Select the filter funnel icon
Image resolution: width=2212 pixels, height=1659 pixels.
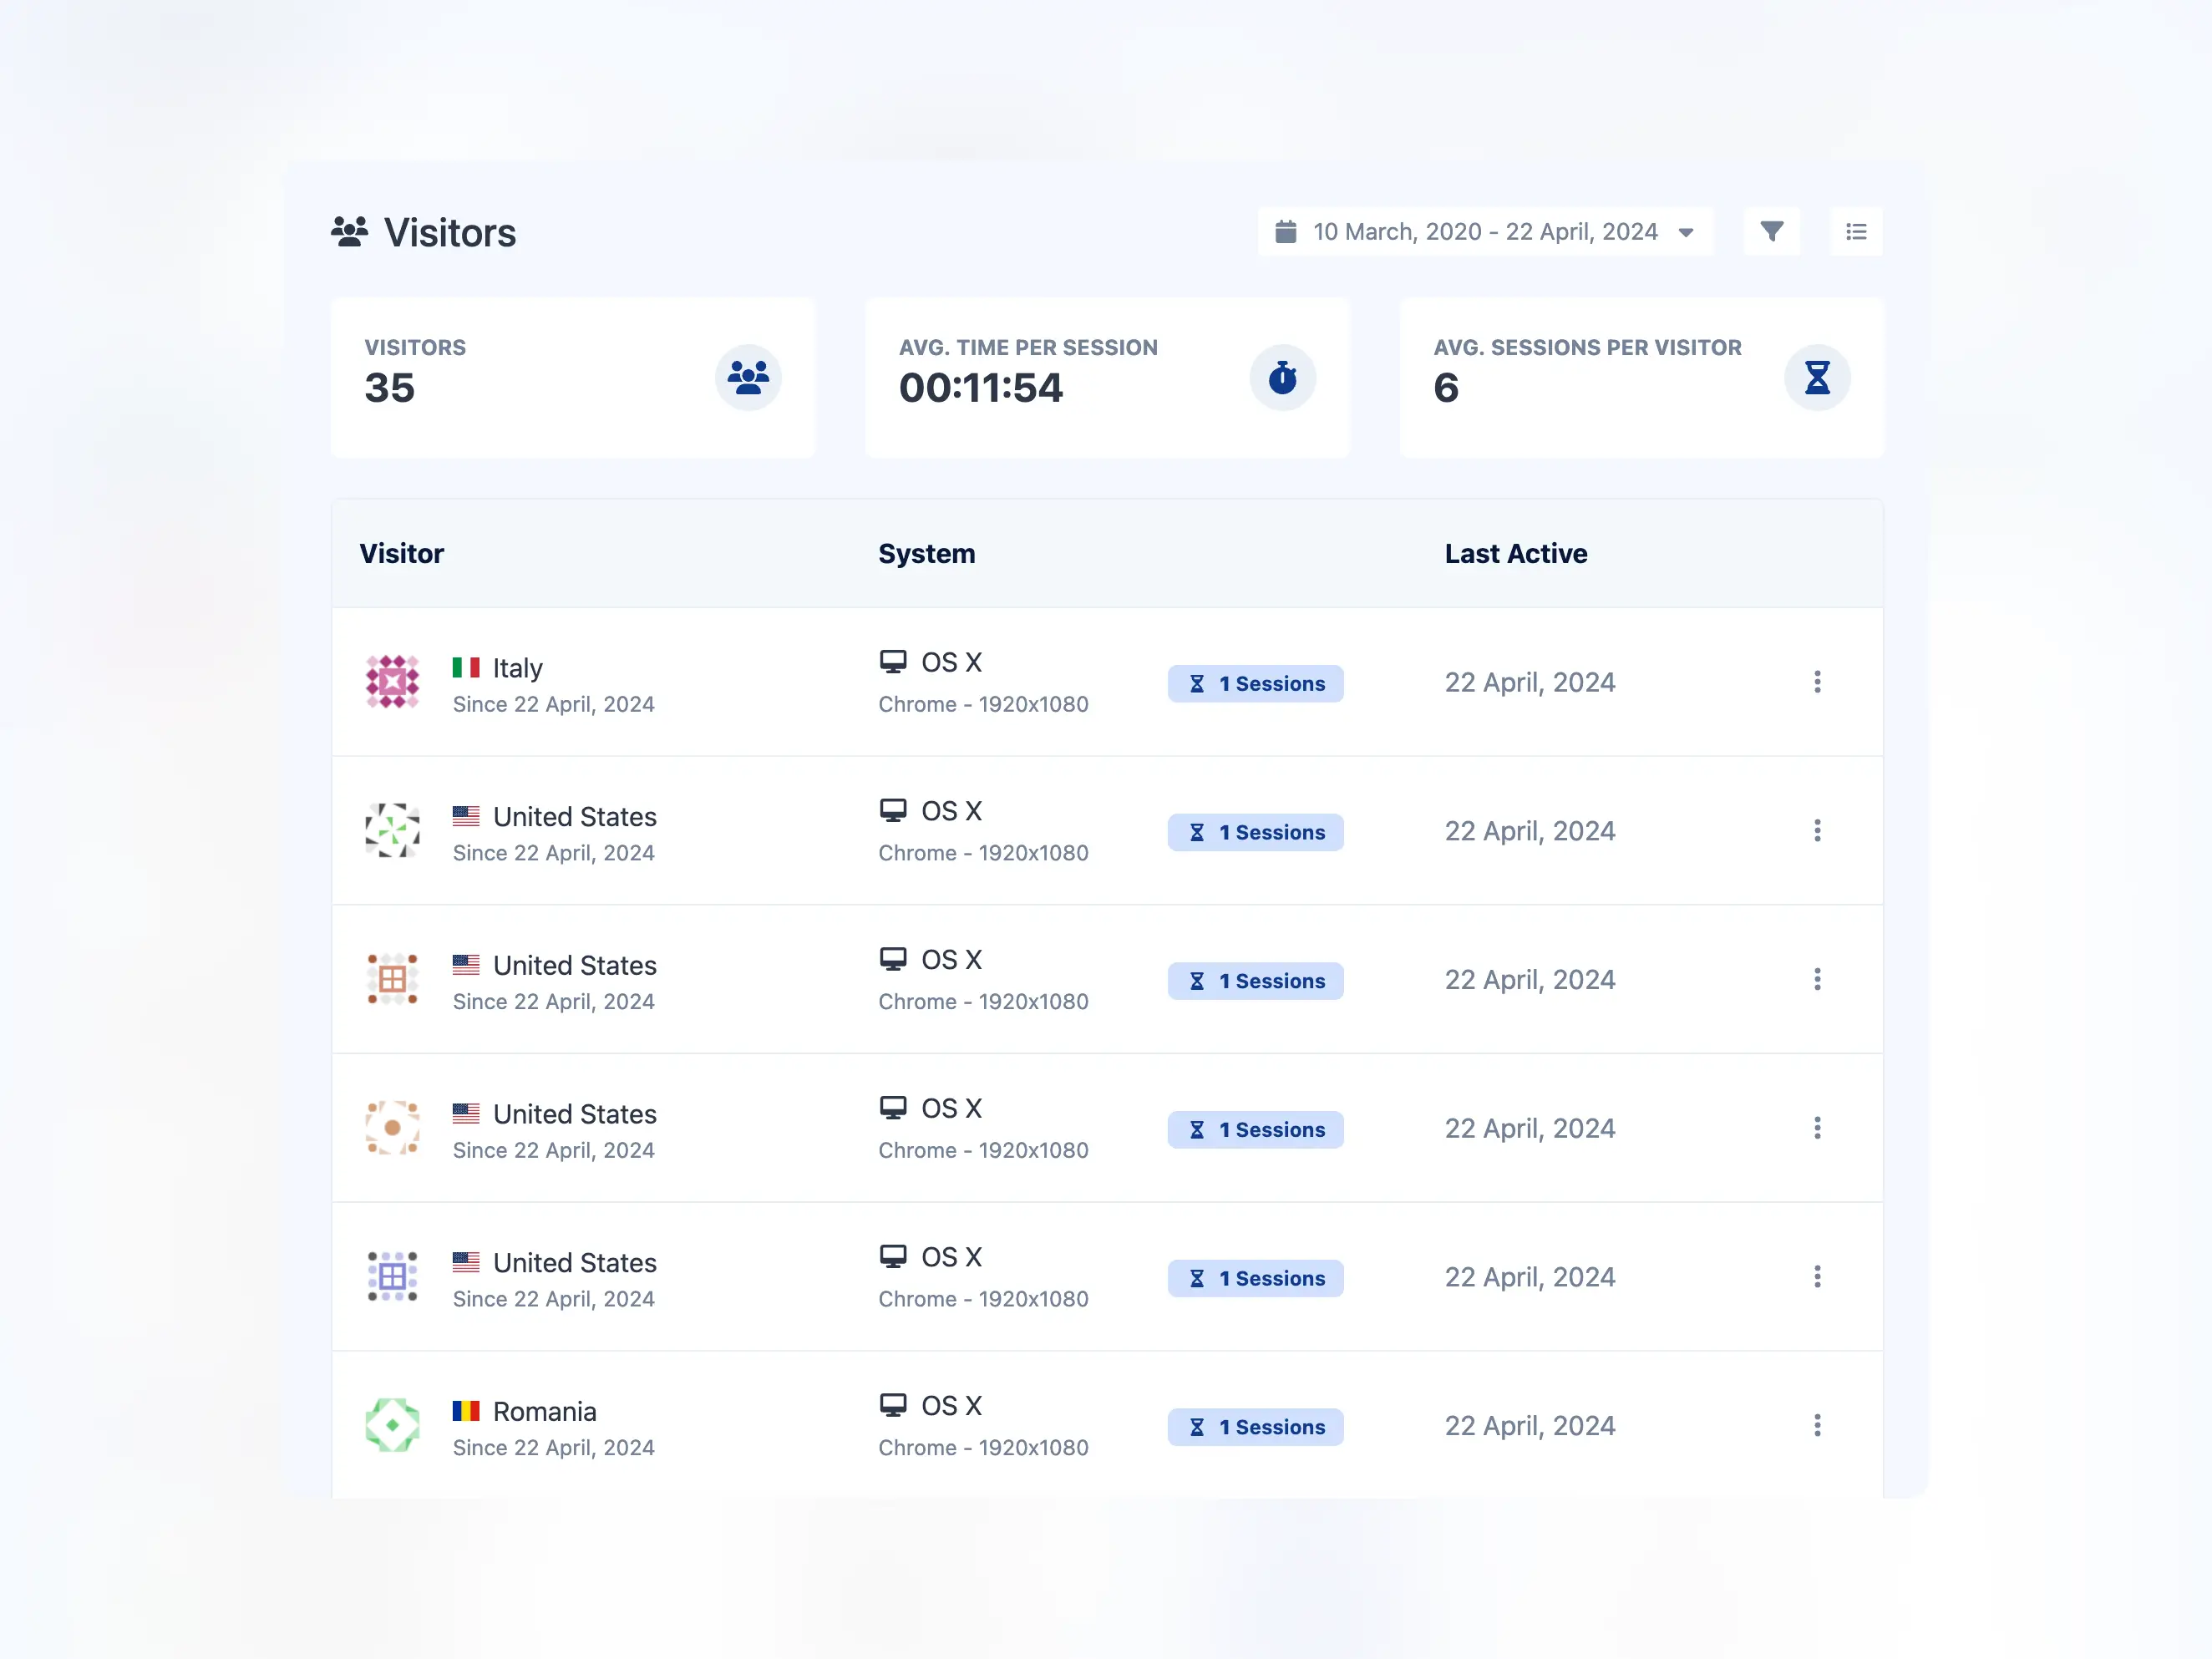(x=1772, y=231)
